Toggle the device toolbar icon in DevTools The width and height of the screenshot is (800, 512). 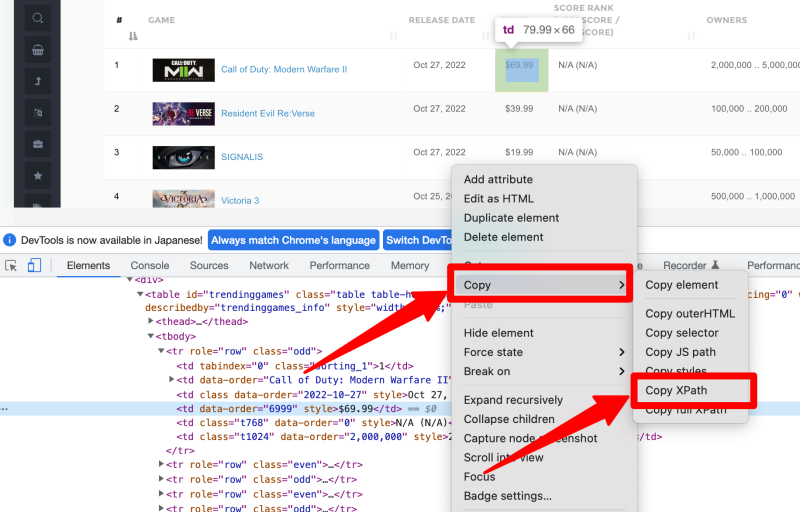(34, 265)
